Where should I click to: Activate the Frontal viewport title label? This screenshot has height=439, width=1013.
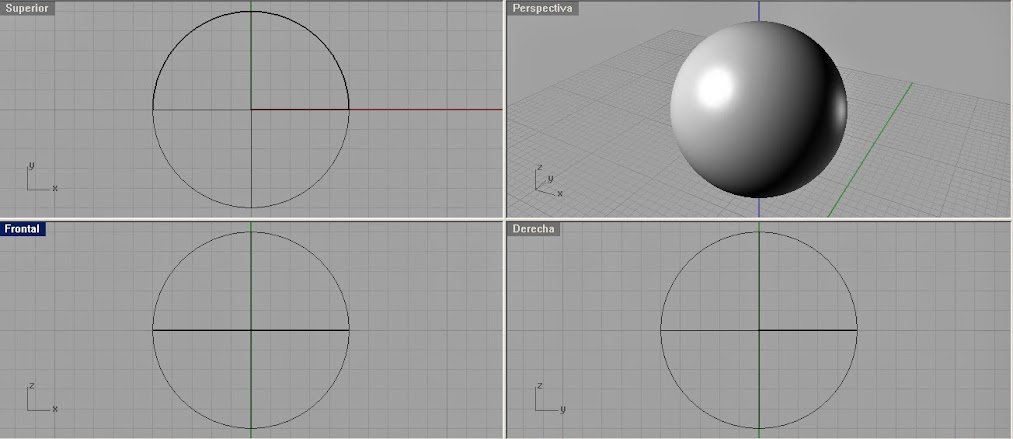pyautogui.click(x=23, y=229)
